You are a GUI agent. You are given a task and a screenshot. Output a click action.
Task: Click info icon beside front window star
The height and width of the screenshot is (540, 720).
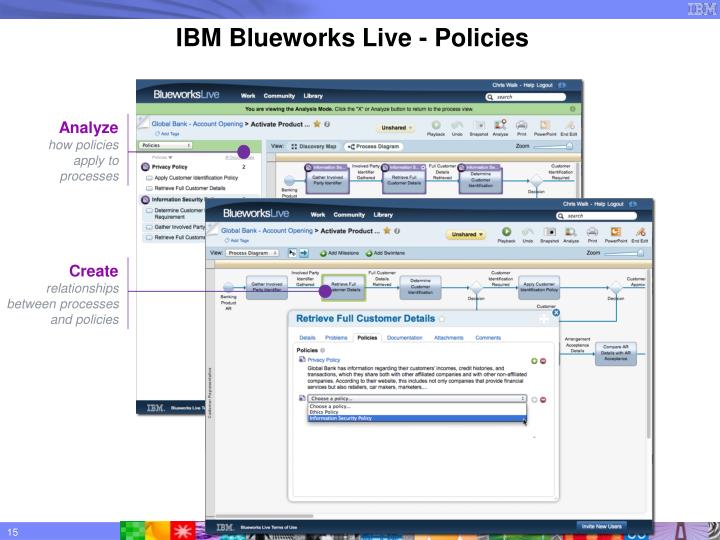397,231
